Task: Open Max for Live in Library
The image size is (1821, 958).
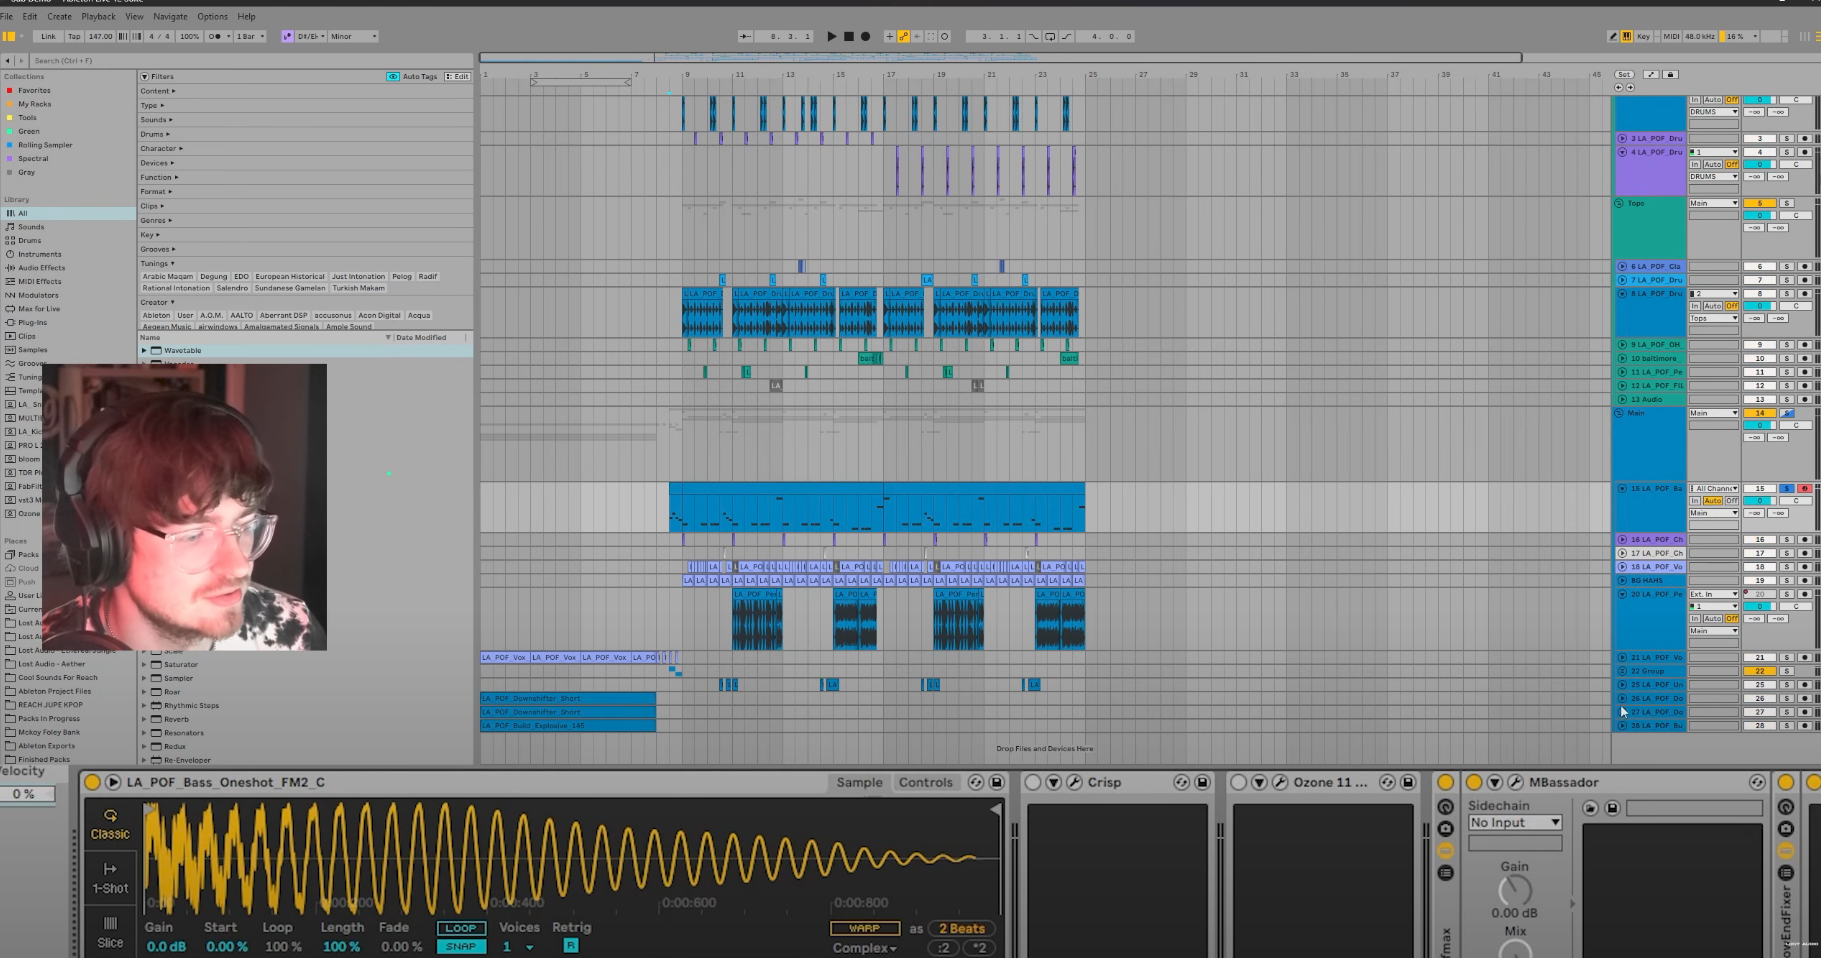Action: point(39,308)
